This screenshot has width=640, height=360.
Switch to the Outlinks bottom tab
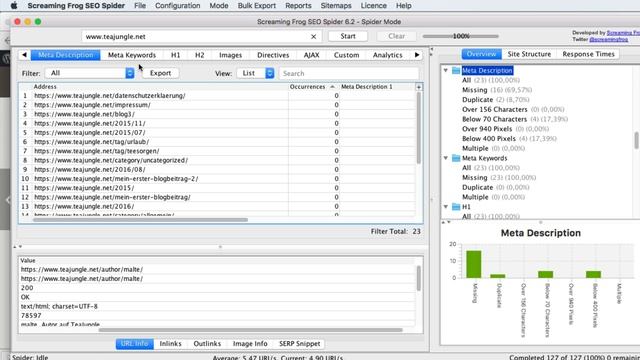(207, 344)
